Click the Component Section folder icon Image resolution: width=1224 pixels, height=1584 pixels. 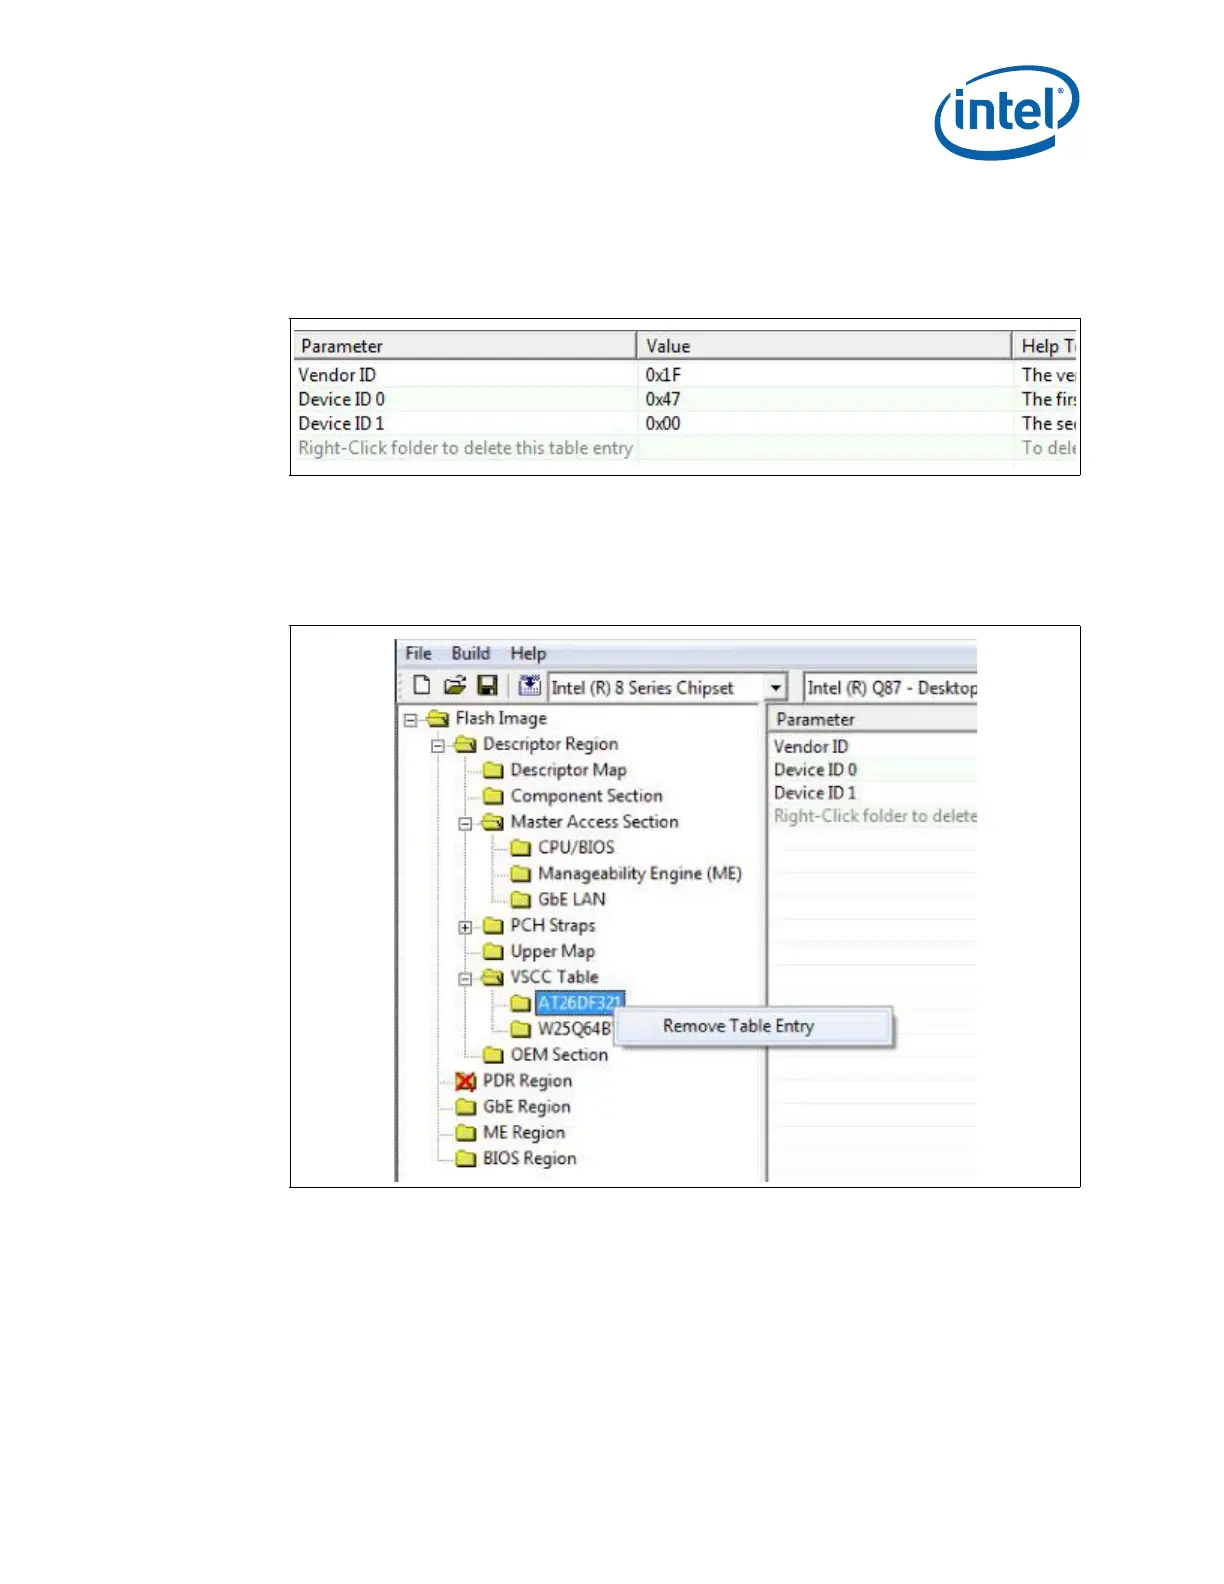point(493,797)
